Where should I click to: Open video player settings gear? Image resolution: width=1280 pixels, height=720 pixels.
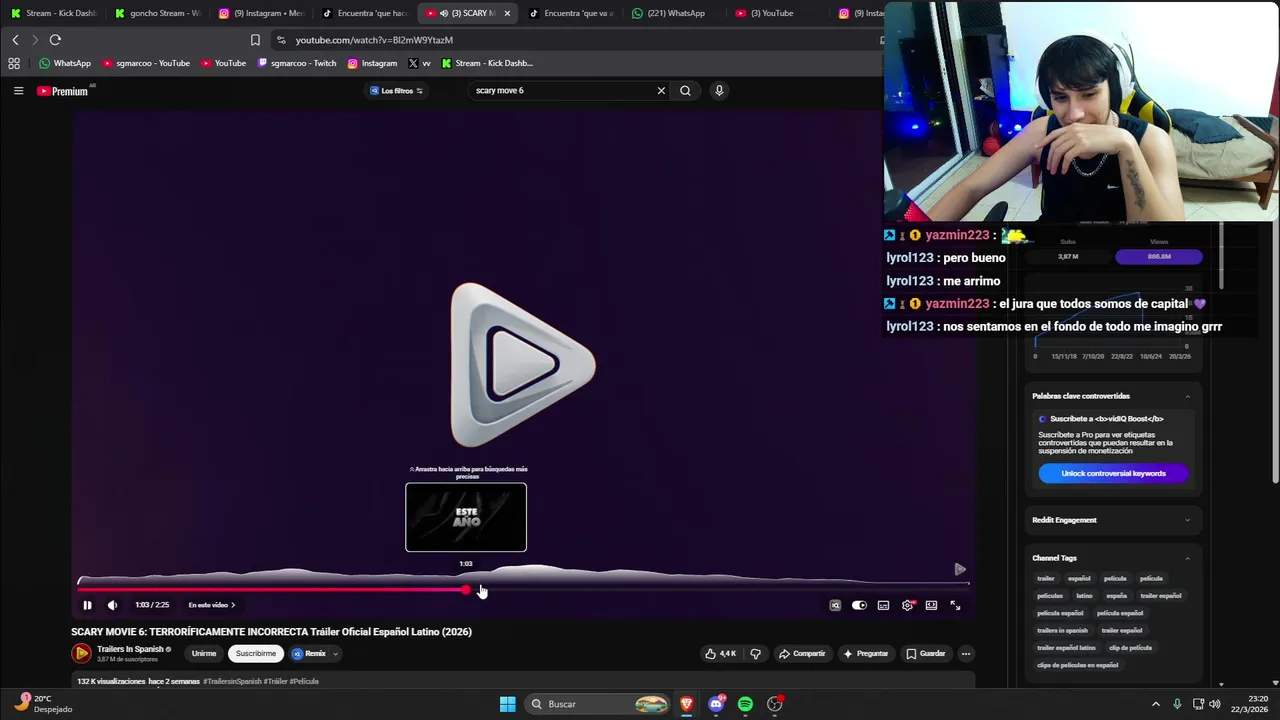(x=907, y=605)
